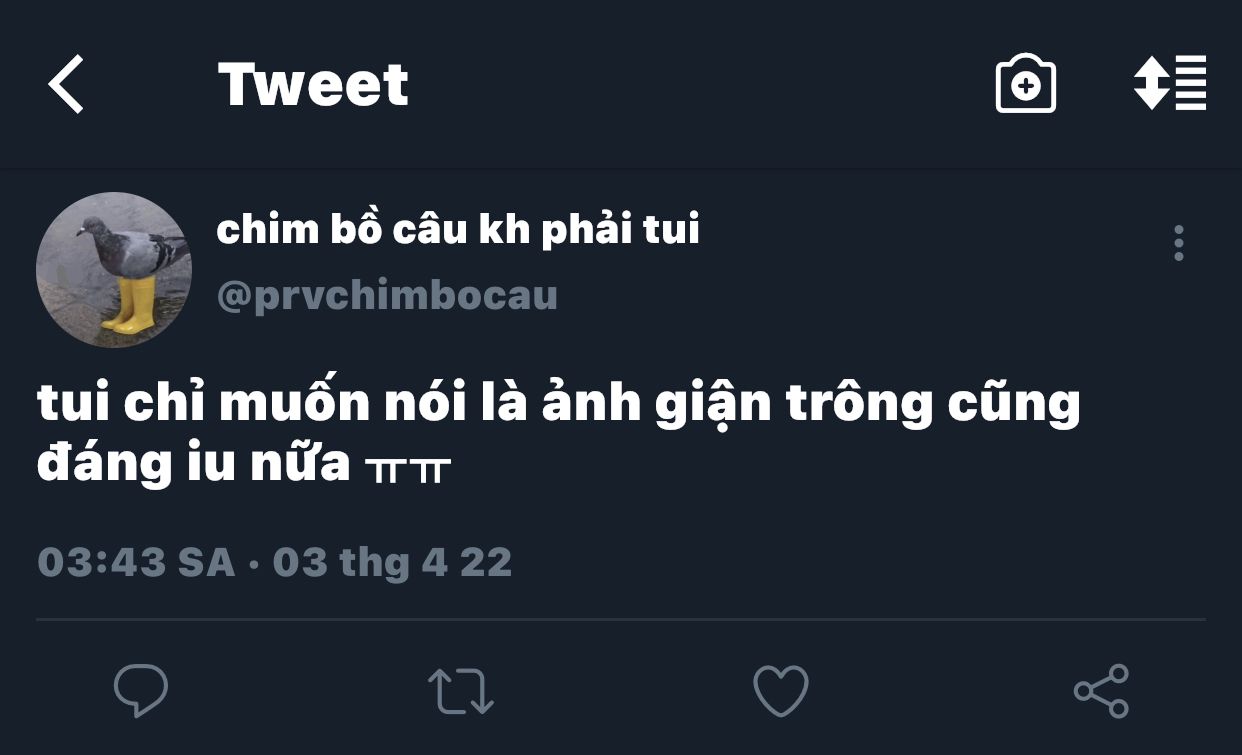Tap the Tweet header title

313,85
